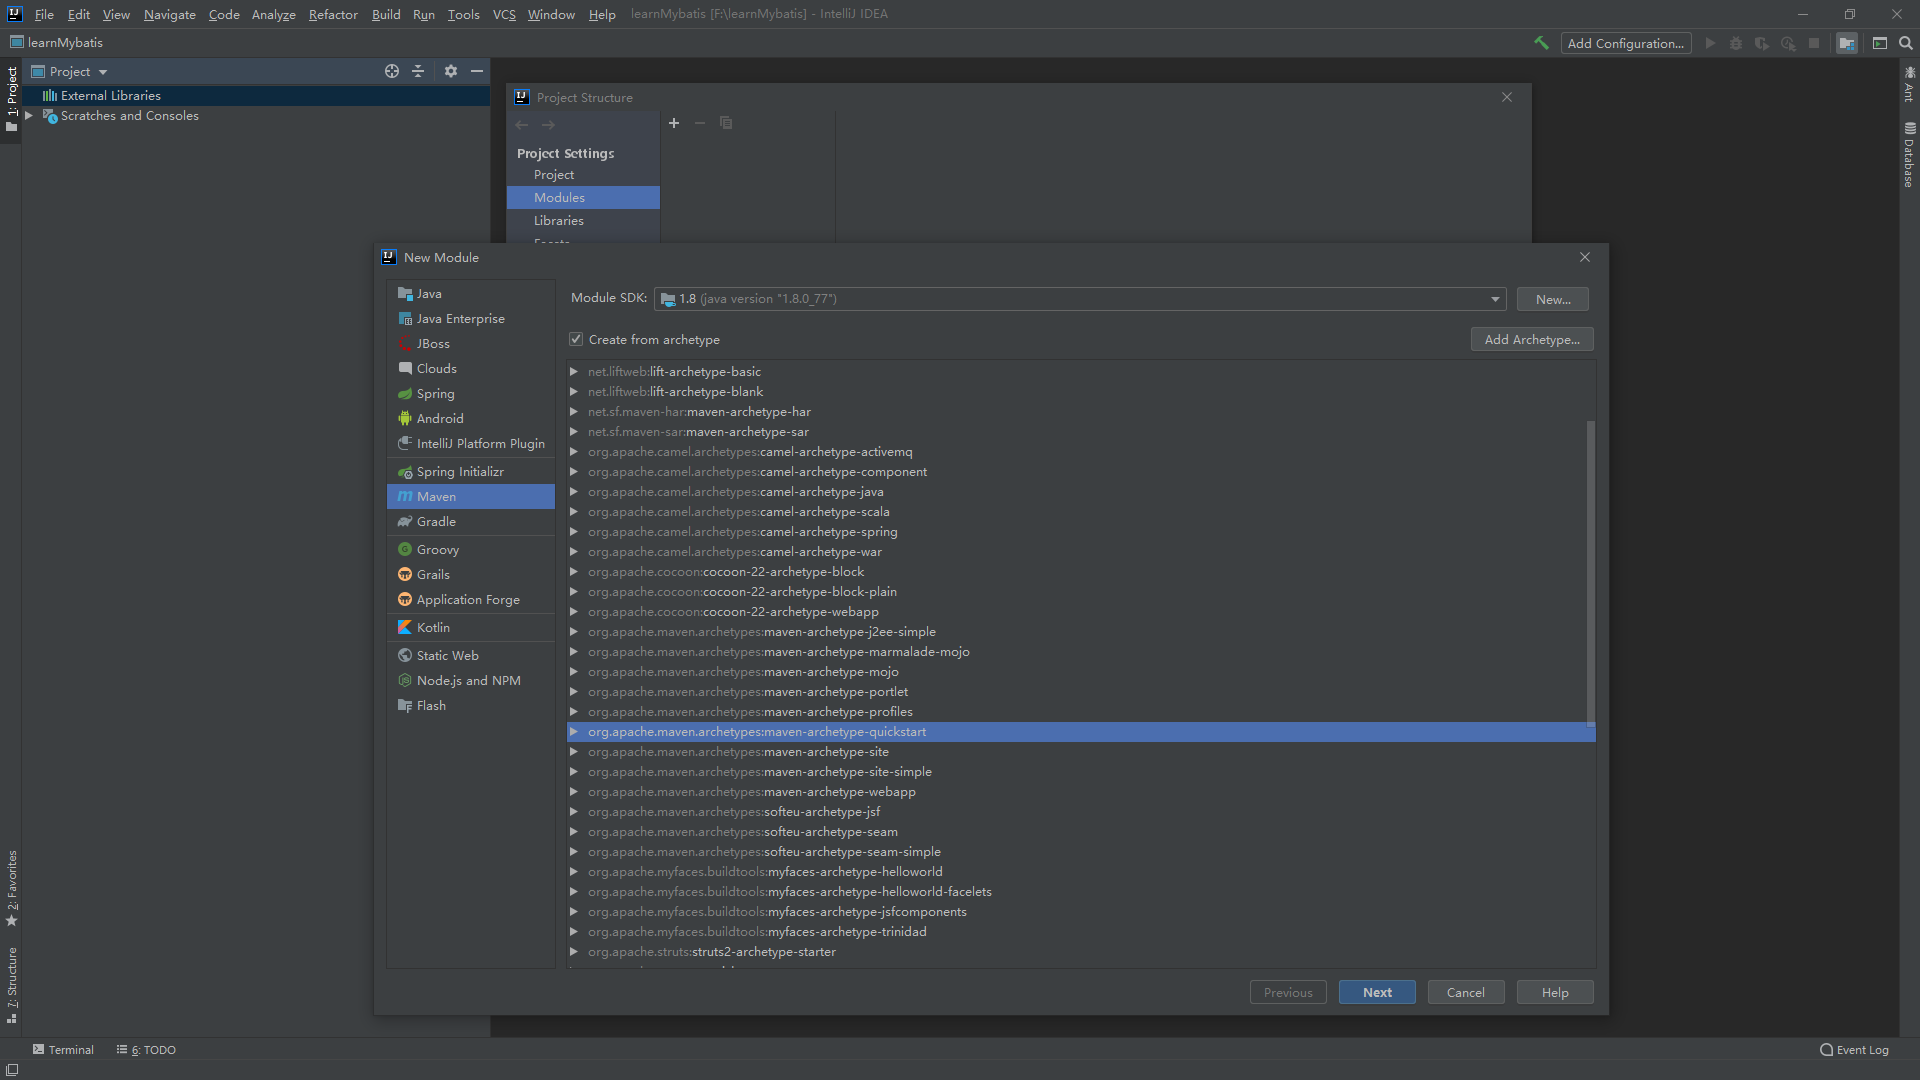Image resolution: width=1920 pixels, height=1080 pixels.
Task: Click New SDK button
Action: point(1553,299)
